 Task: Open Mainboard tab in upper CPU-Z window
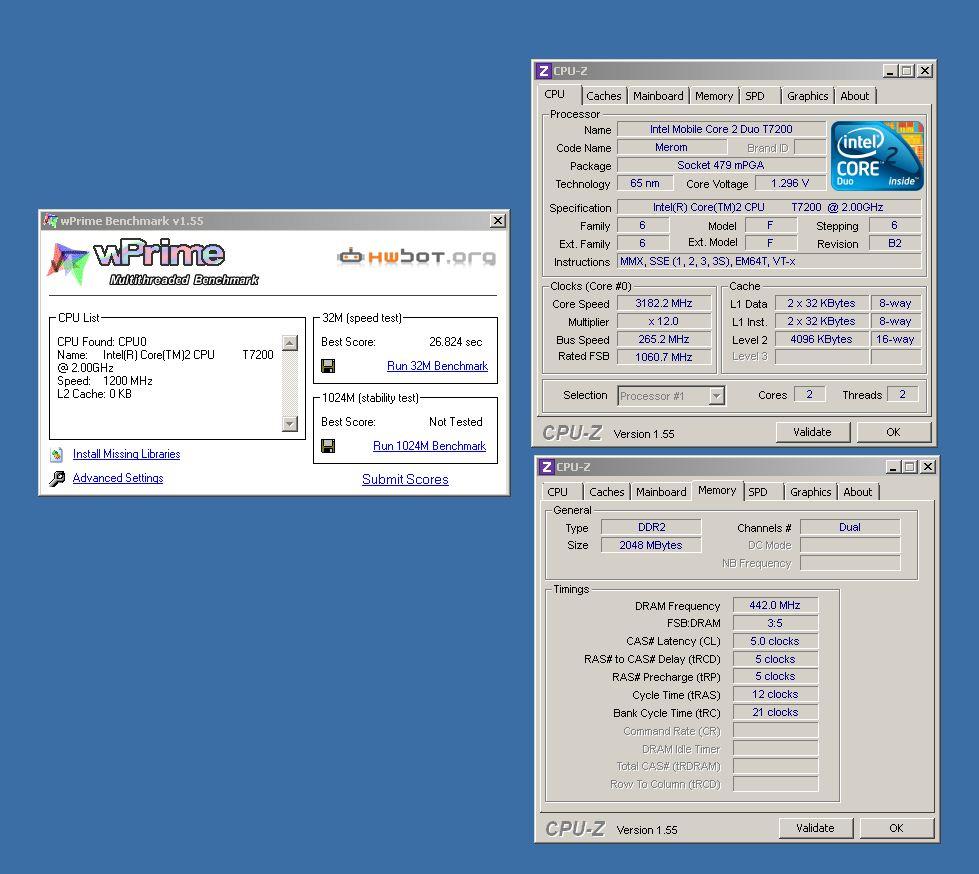tap(658, 96)
